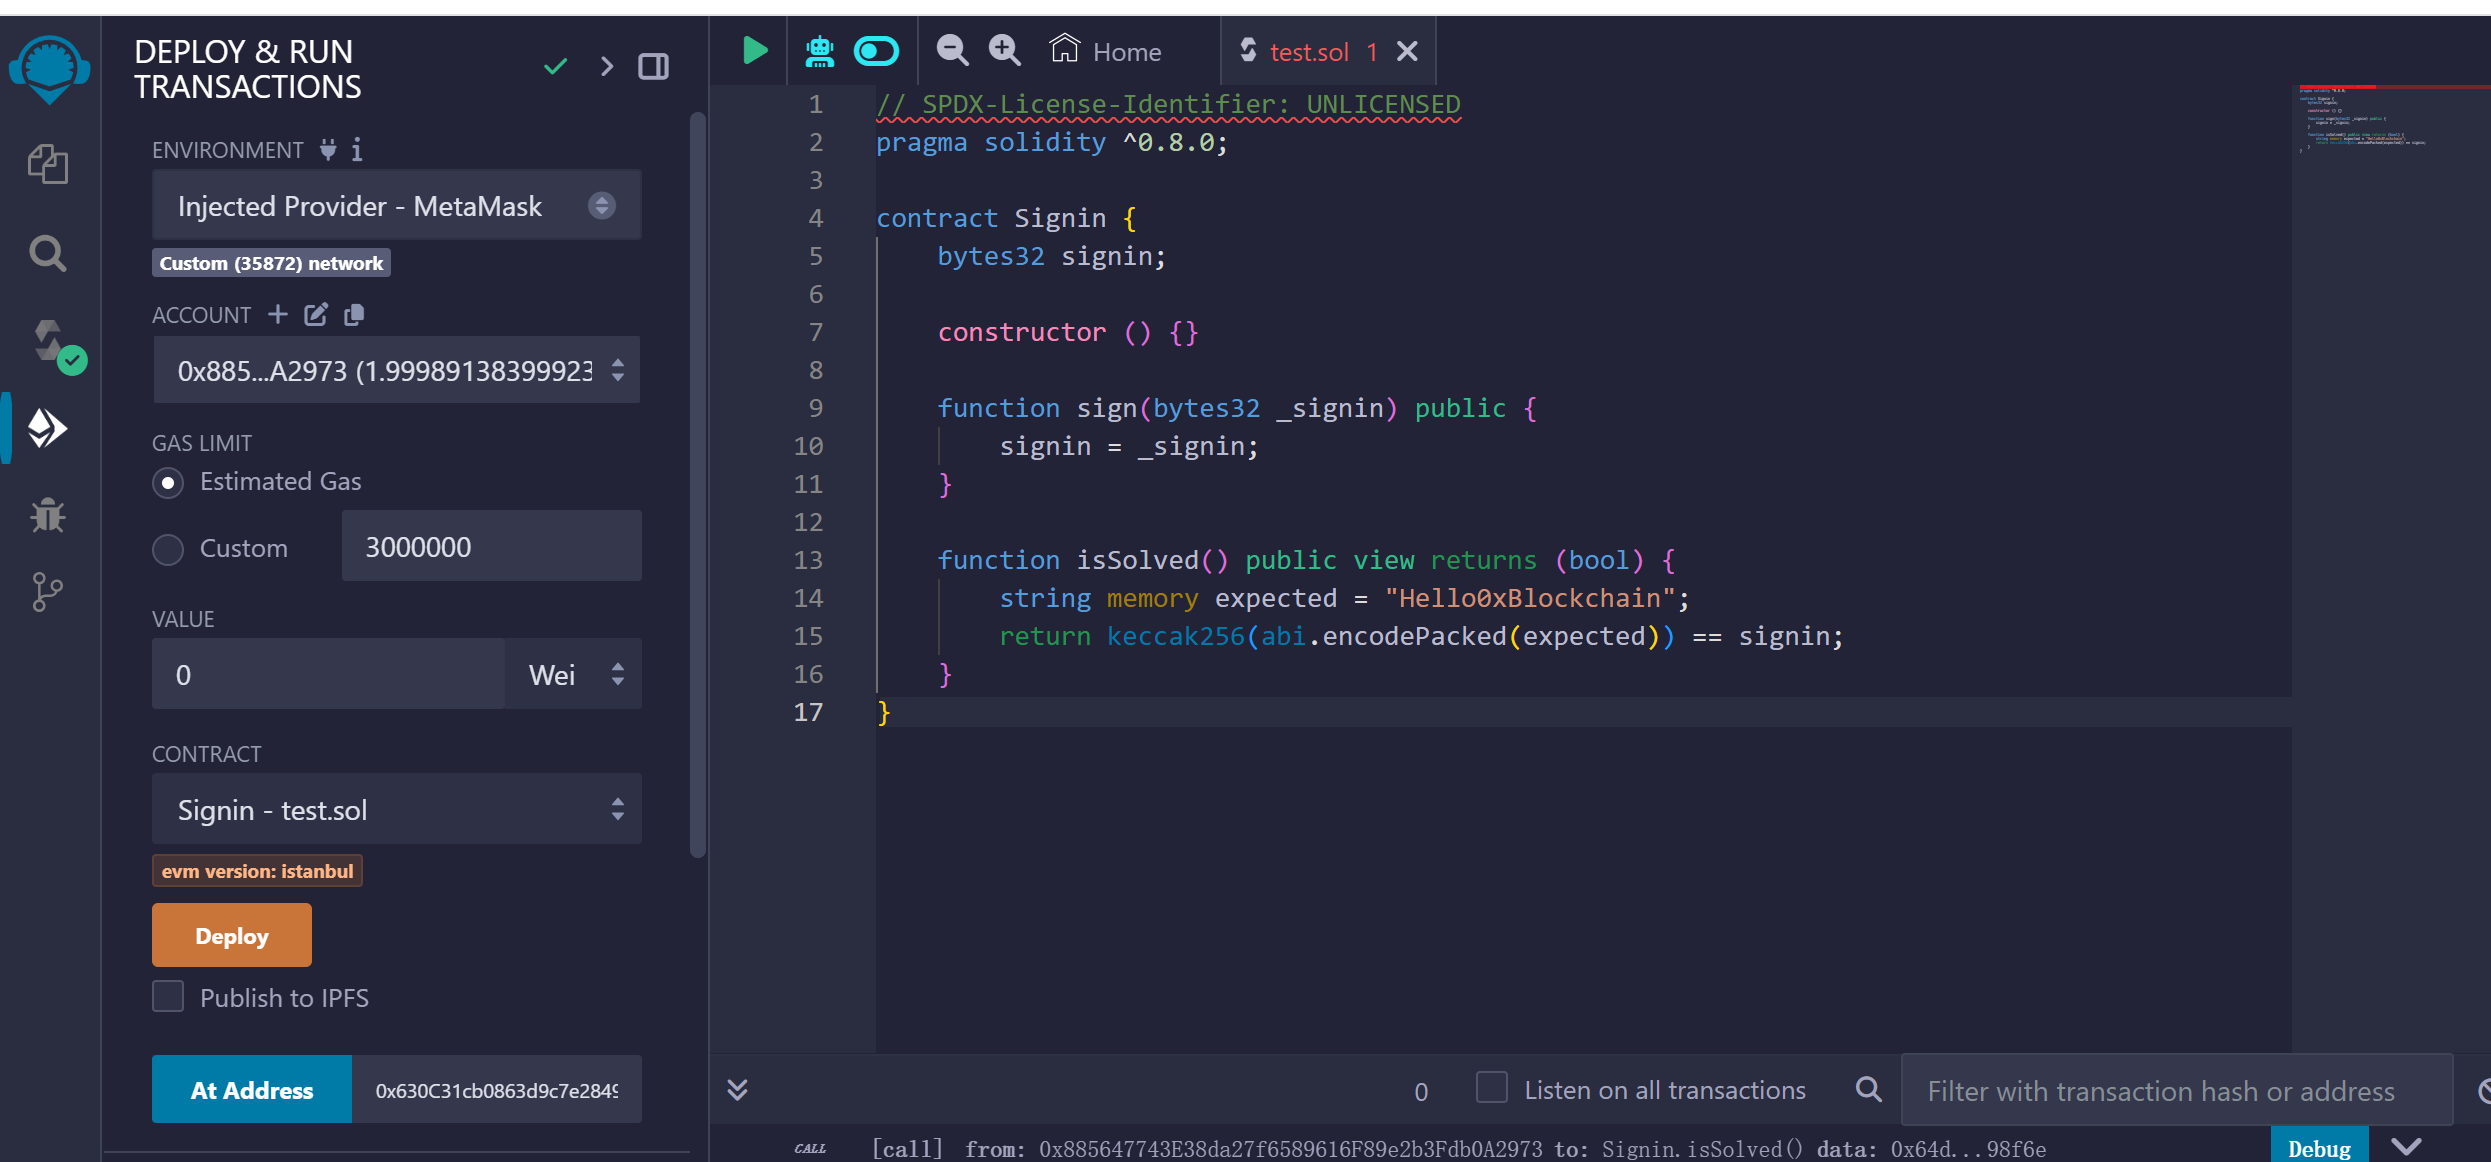Show the environment info icon

click(x=357, y=150)
